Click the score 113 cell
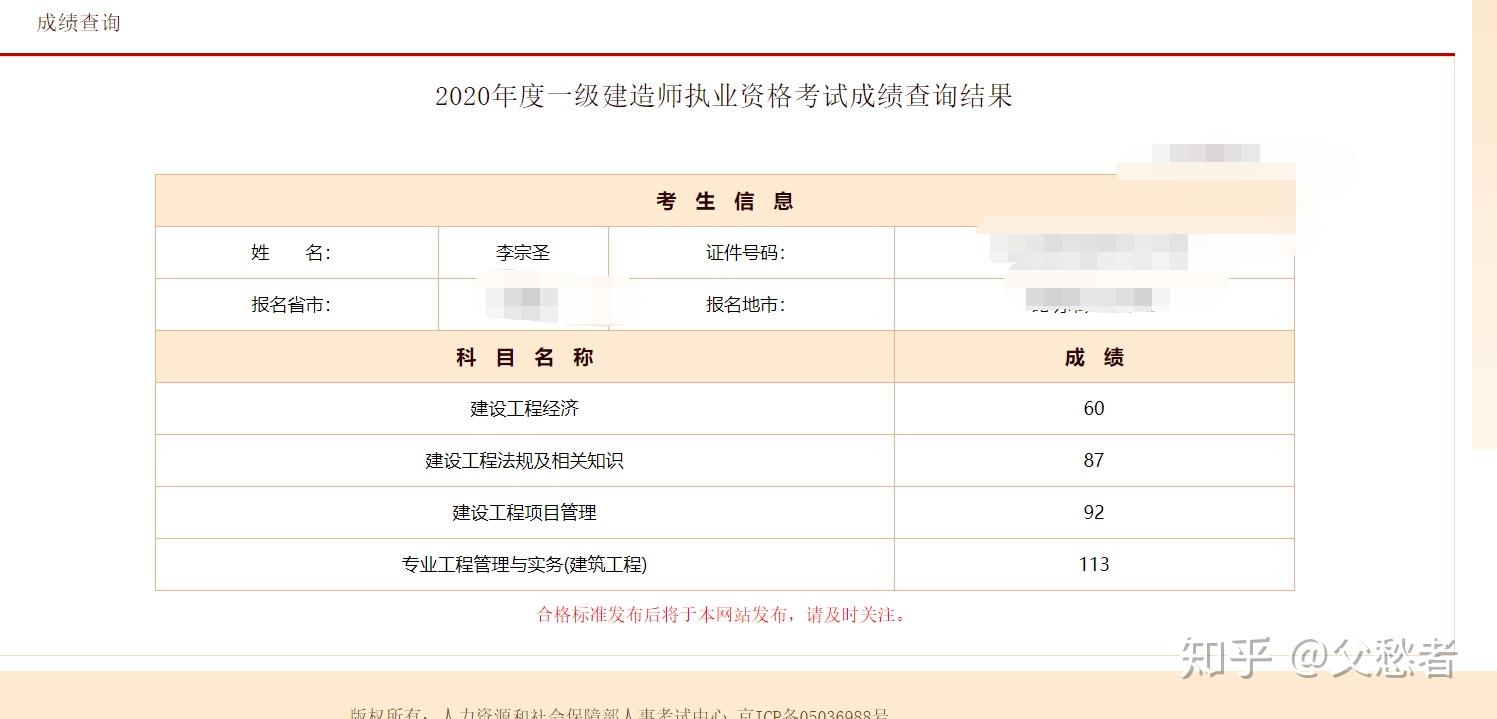The width and height of the screenshot is (1497, 719). (1093, 564)
